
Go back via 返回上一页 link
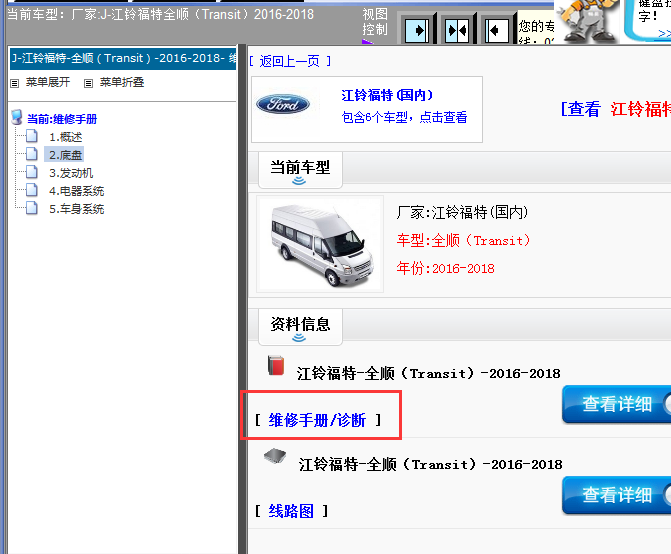[x=290, y=61]
